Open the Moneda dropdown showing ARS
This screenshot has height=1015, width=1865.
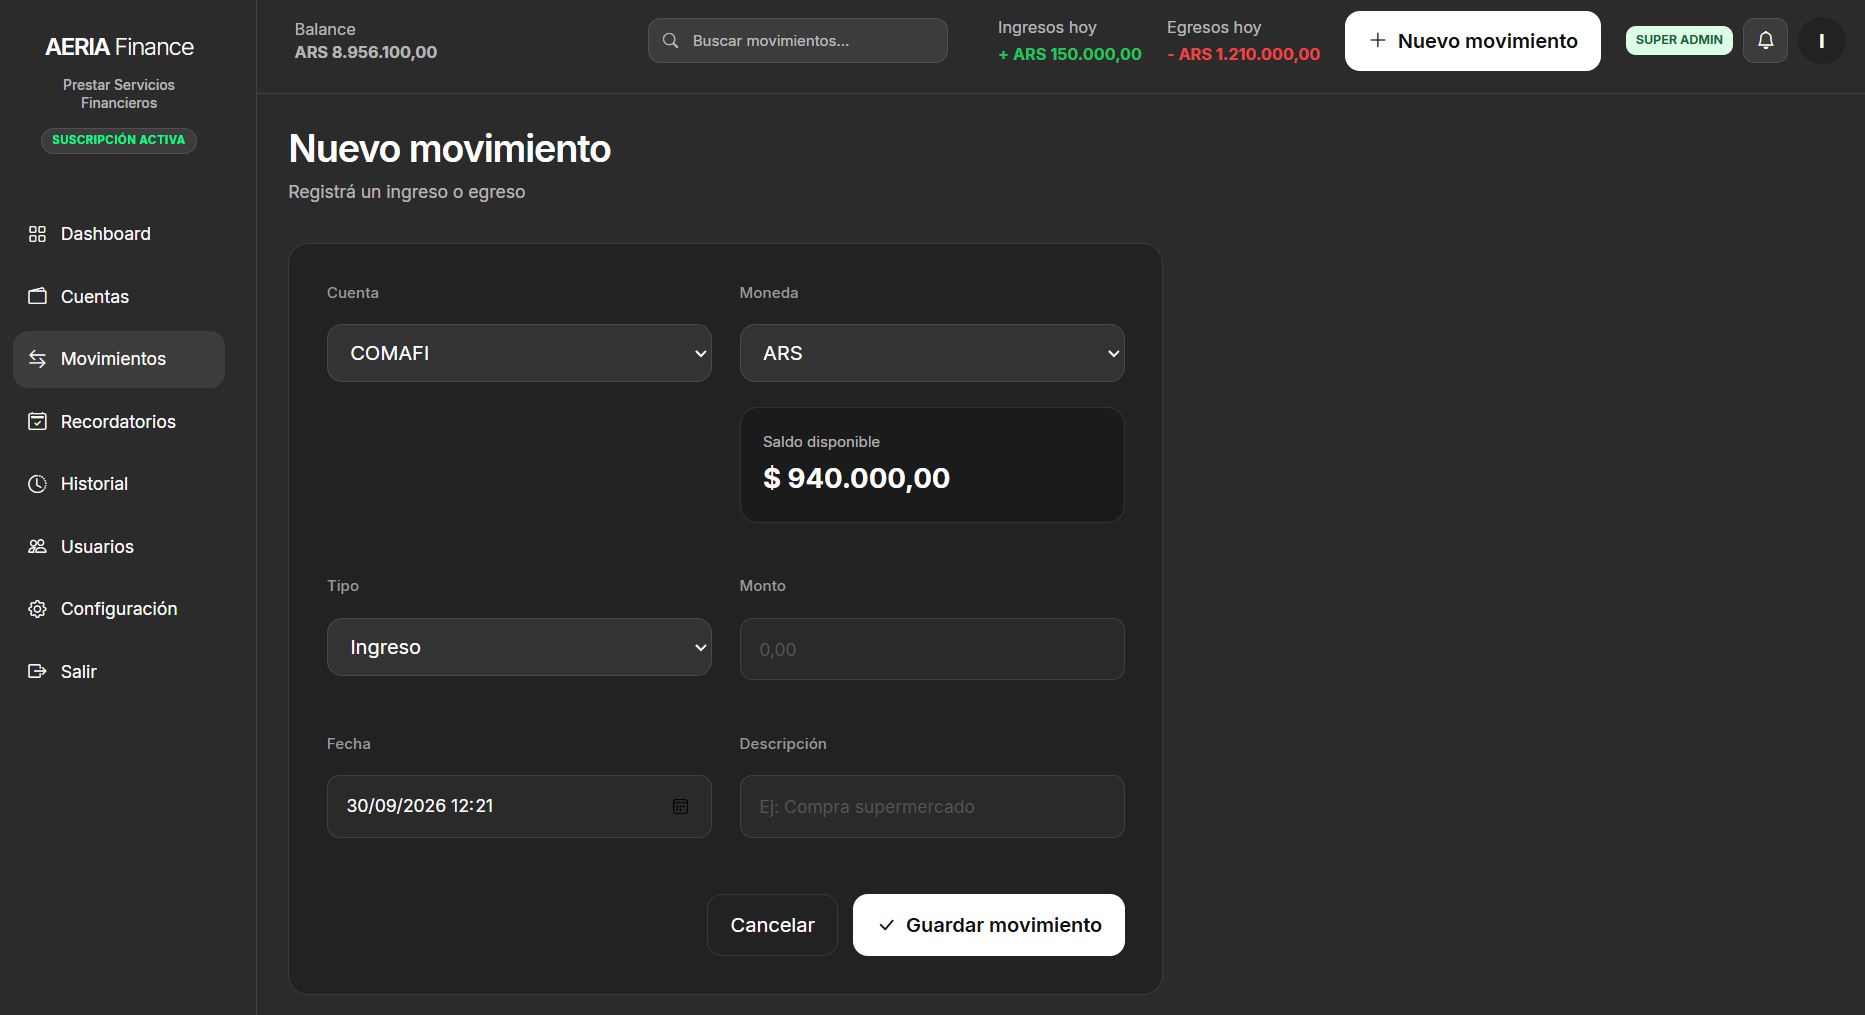click(932, 353)
